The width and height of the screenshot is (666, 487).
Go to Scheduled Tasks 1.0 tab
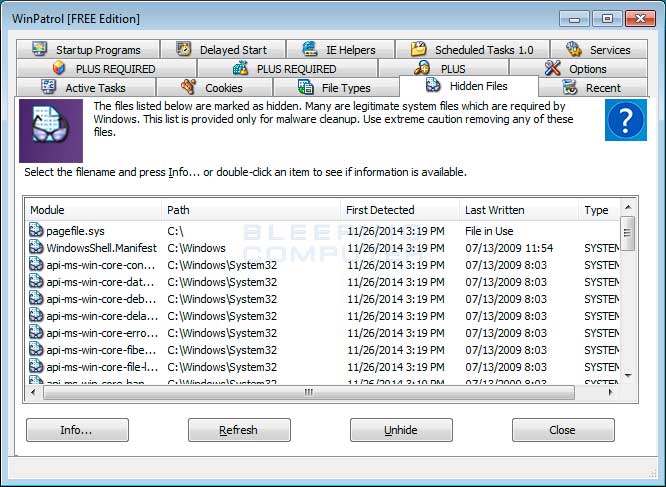pos(472,49)
